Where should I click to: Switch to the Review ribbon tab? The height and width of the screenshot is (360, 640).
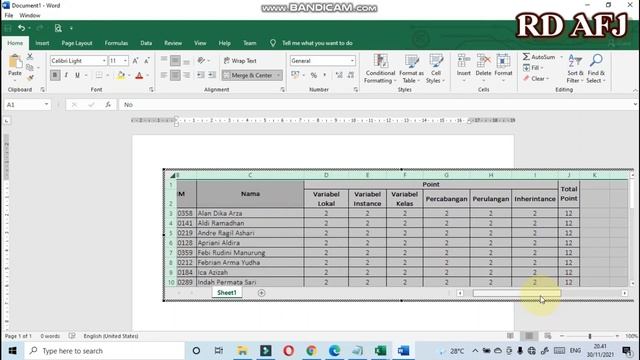[x=173, y=43]
